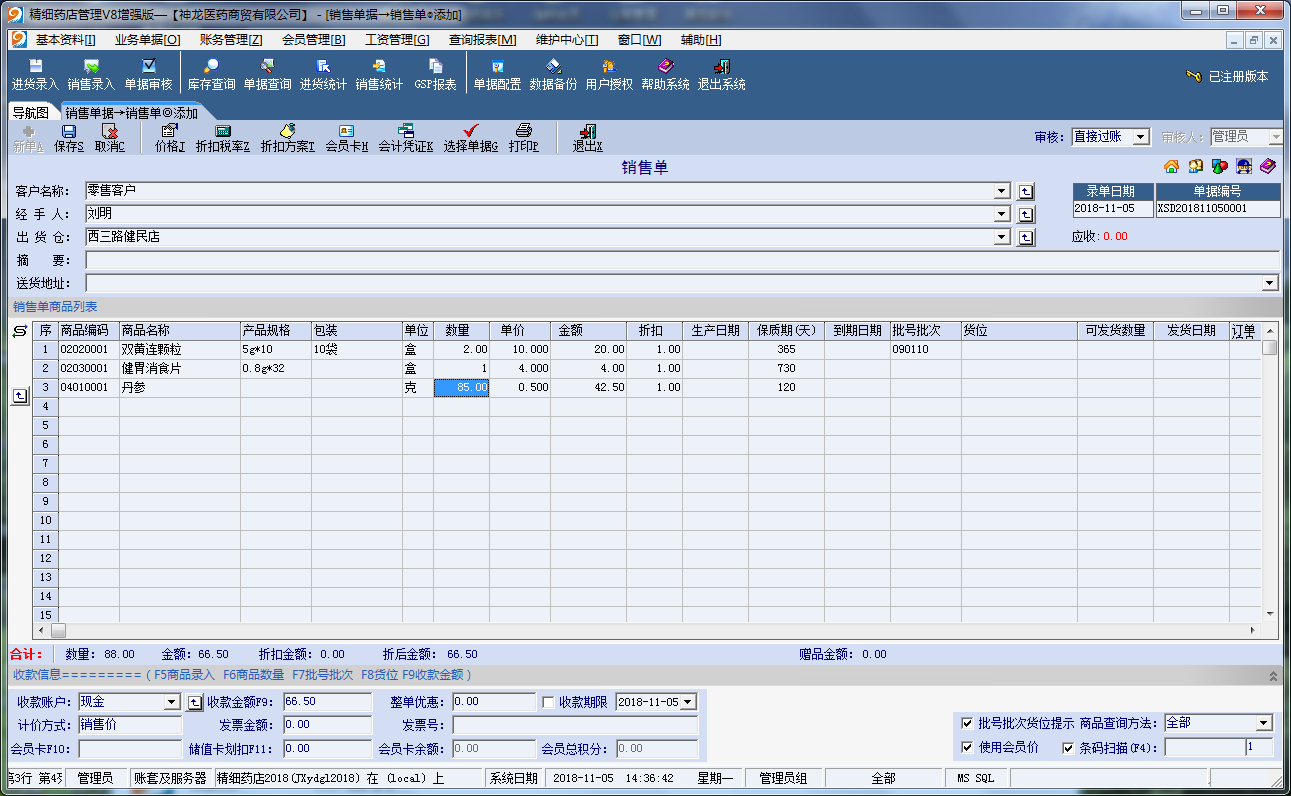Click lookup button next to 客户名称 field
This screenshot has width=1291, height=796.
pyautogui.click(x=1026, y=191)
